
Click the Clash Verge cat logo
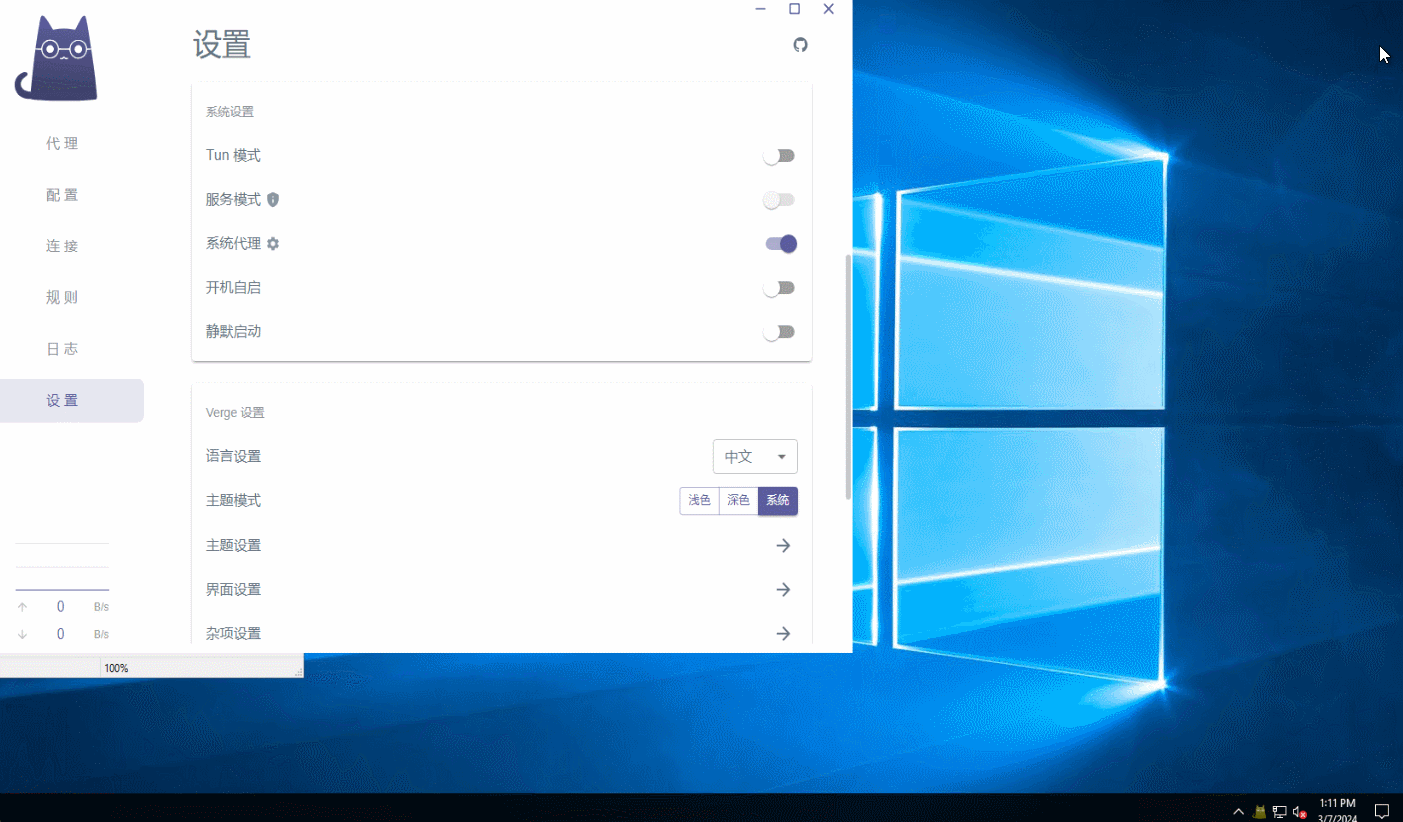57,59
